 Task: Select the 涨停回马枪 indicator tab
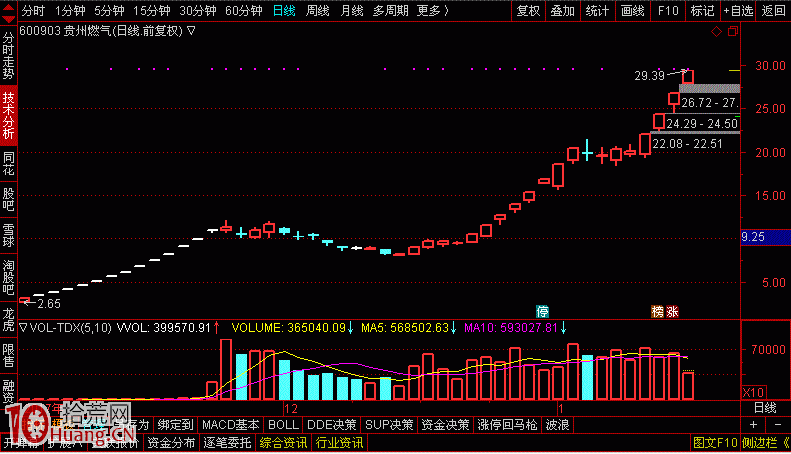coord(507,425)
